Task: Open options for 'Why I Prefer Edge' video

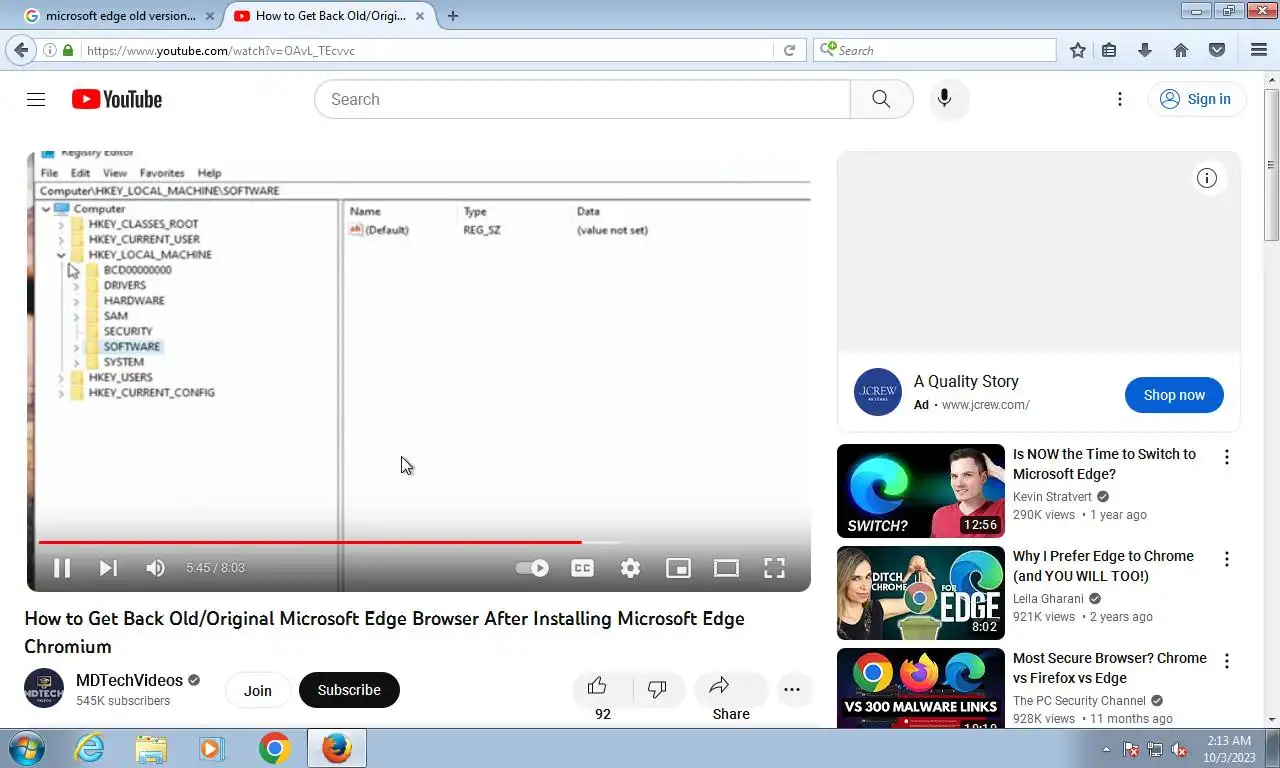Action: click(x=1226, y=559)
